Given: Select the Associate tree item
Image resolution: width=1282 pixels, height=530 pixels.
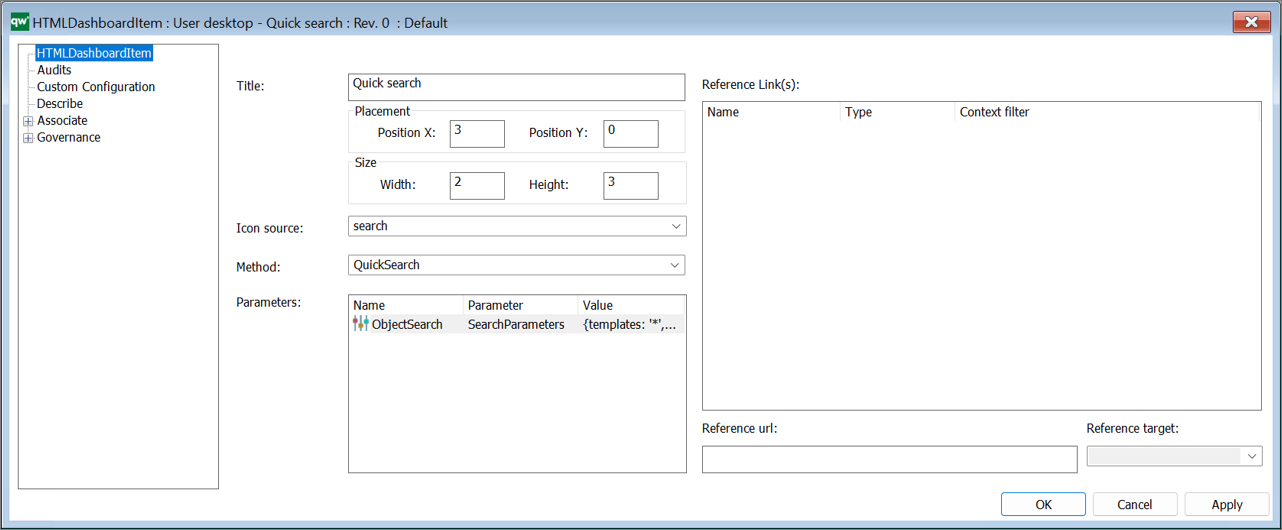Looking at the screenshot, I should [x=62, y=121].
